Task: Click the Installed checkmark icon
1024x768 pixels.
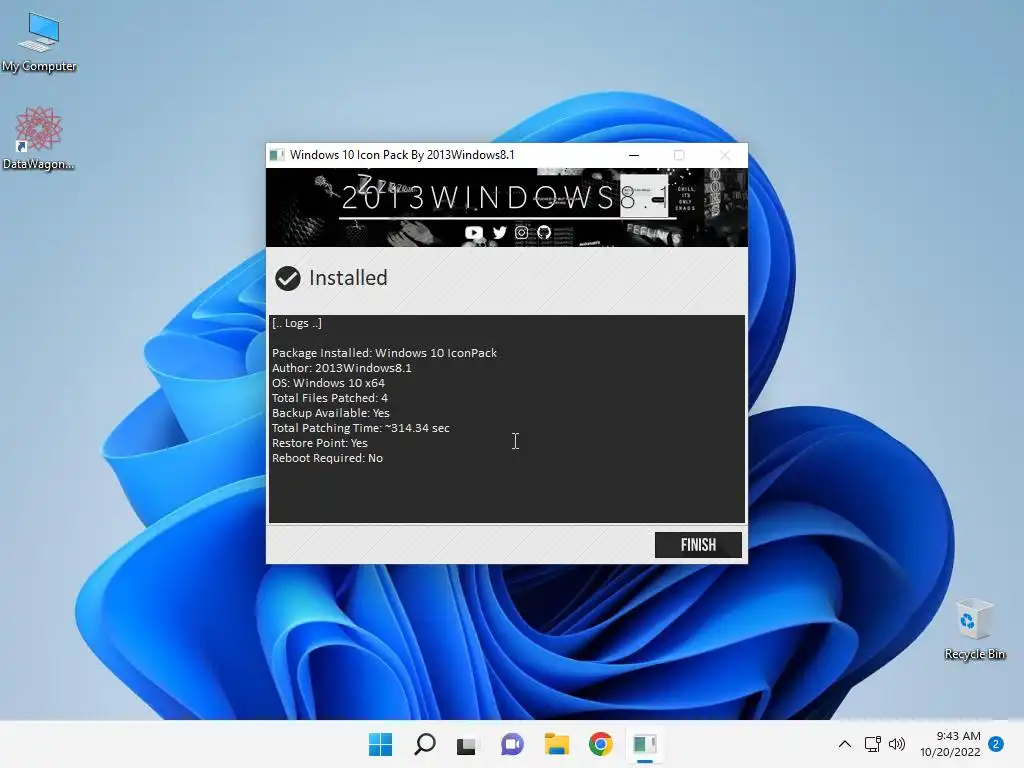Action: point(287,278)
